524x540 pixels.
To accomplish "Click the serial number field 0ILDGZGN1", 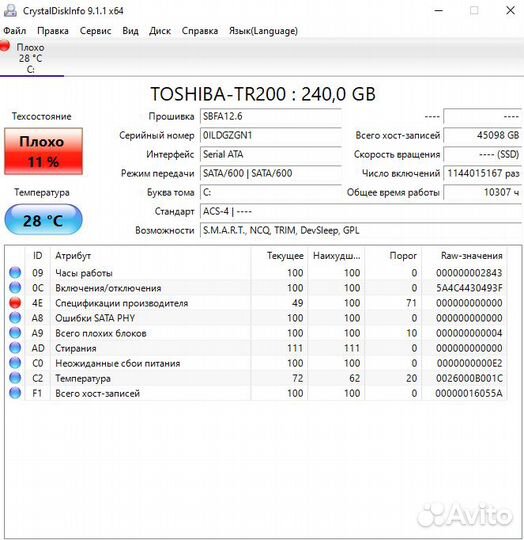I will click(x=271, y=135).
